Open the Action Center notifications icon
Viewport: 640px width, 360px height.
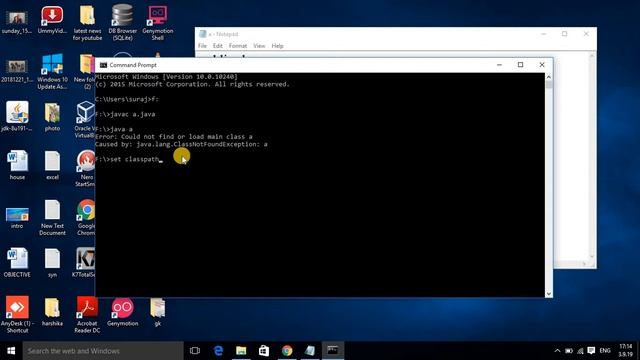(591, 351)
